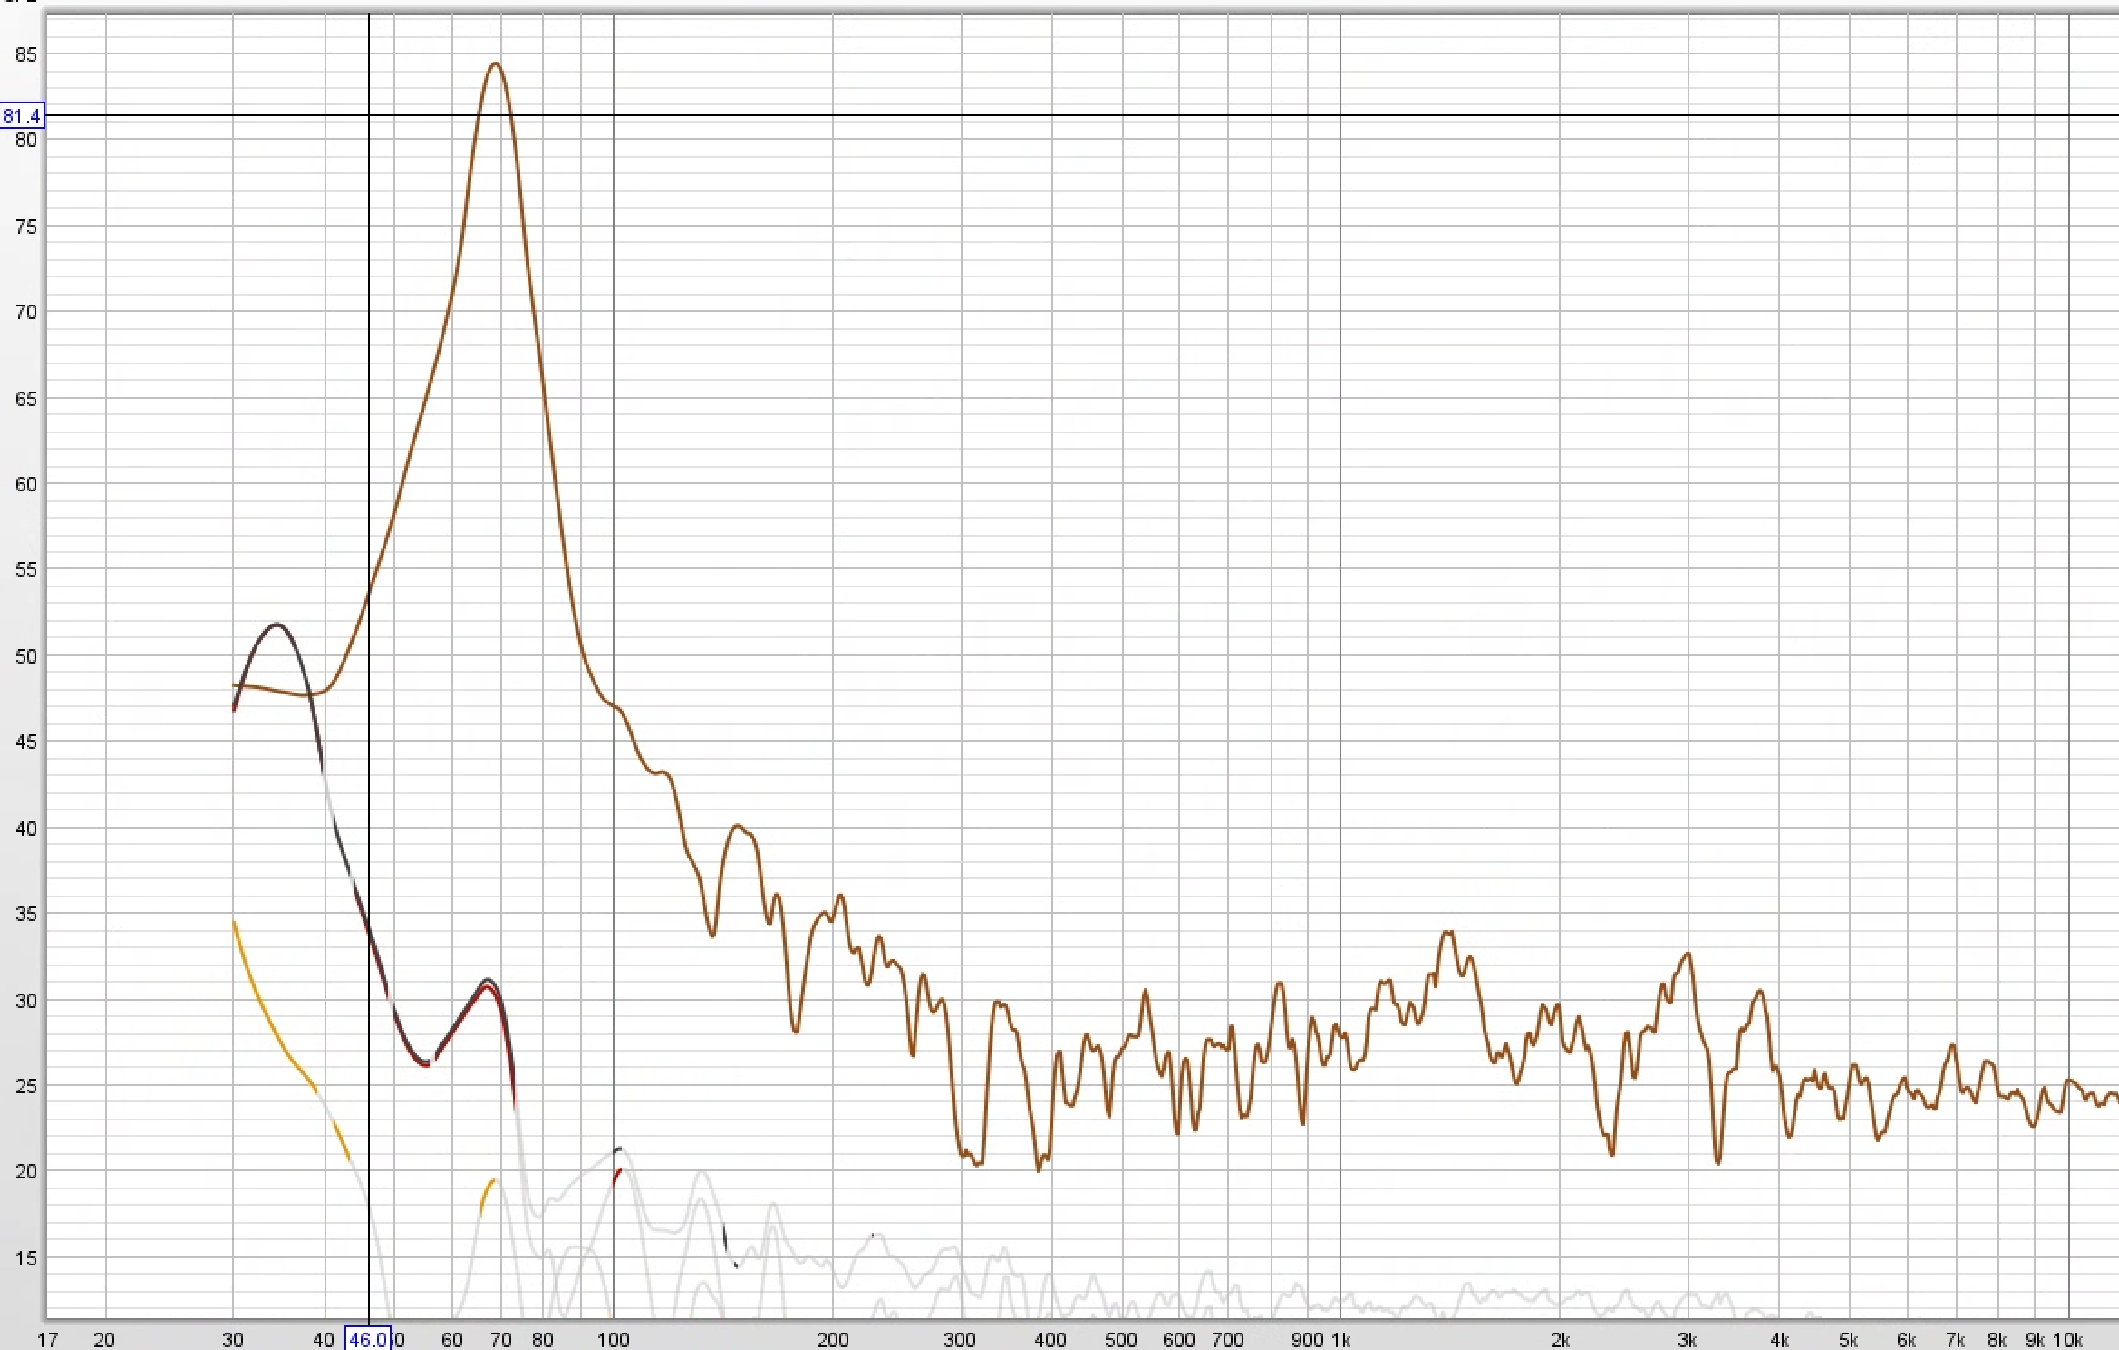Click the 5k frequency axis label
This screenshot has height=1350, width=2119.
click(x=1849, y=1340)
